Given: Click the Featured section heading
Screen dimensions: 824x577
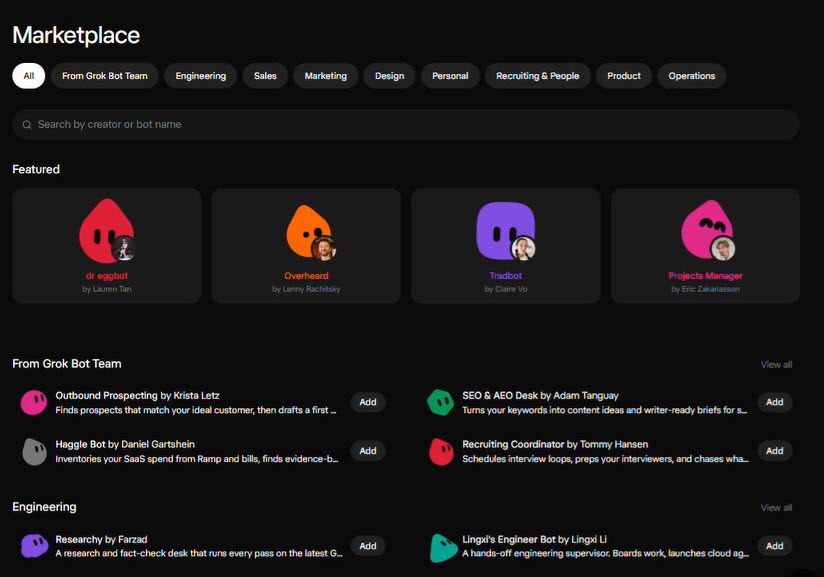Looking at the screenshot, I should coord(36,169).
